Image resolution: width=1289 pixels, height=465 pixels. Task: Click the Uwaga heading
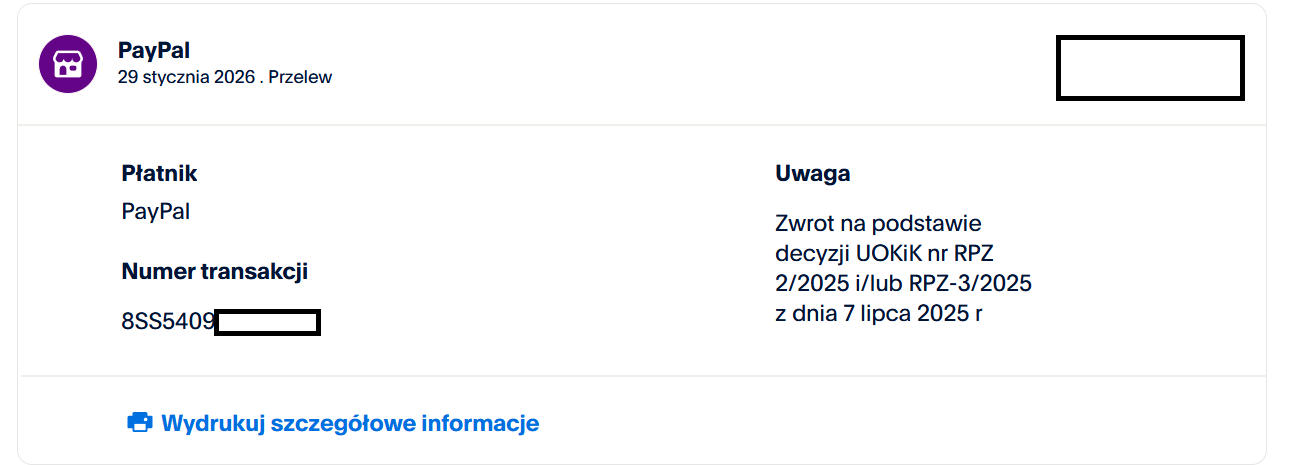812,173
